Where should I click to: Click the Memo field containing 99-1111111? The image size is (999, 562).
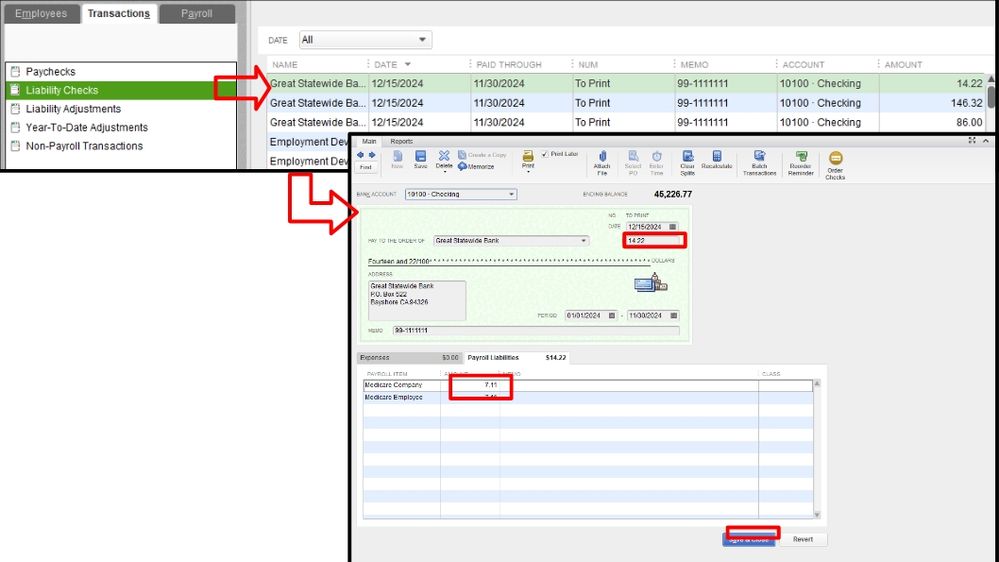click(536, 330)
